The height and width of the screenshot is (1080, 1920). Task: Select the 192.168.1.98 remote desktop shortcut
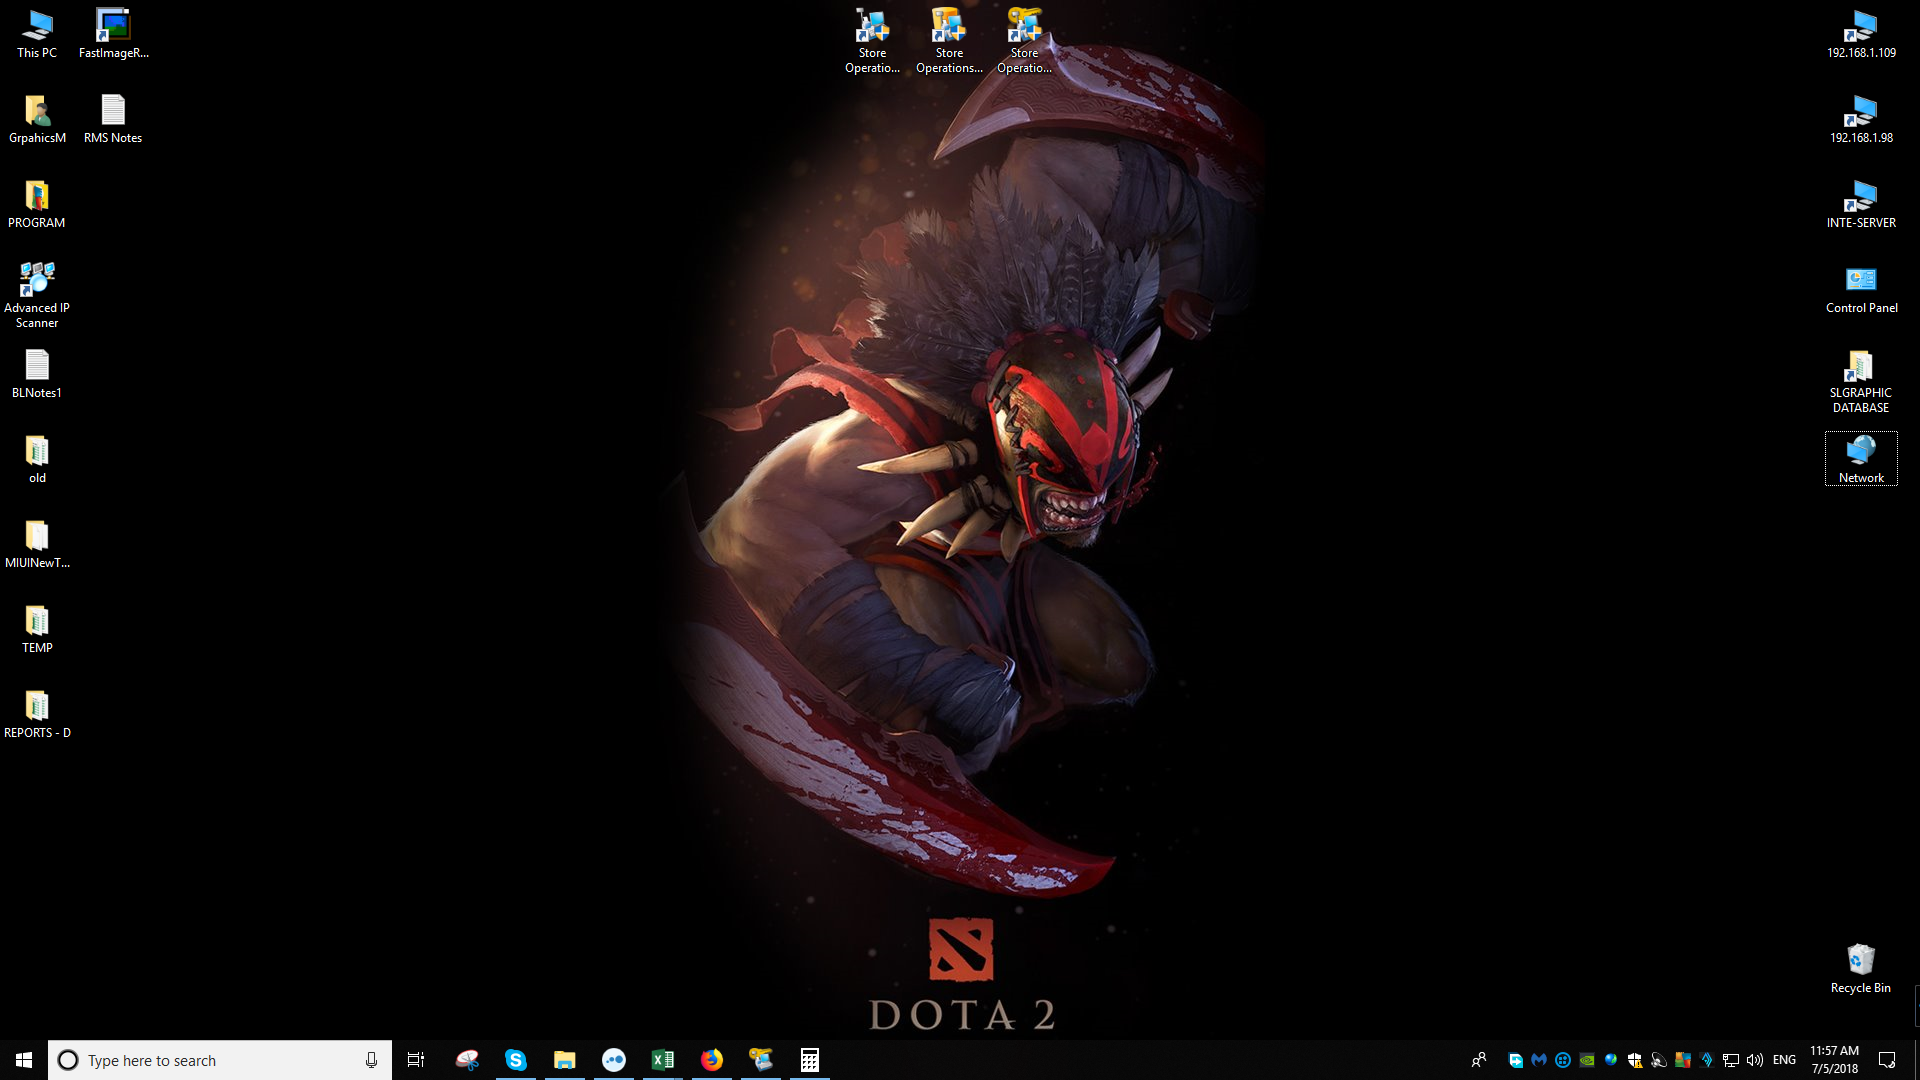click(x=1861, y=119)
